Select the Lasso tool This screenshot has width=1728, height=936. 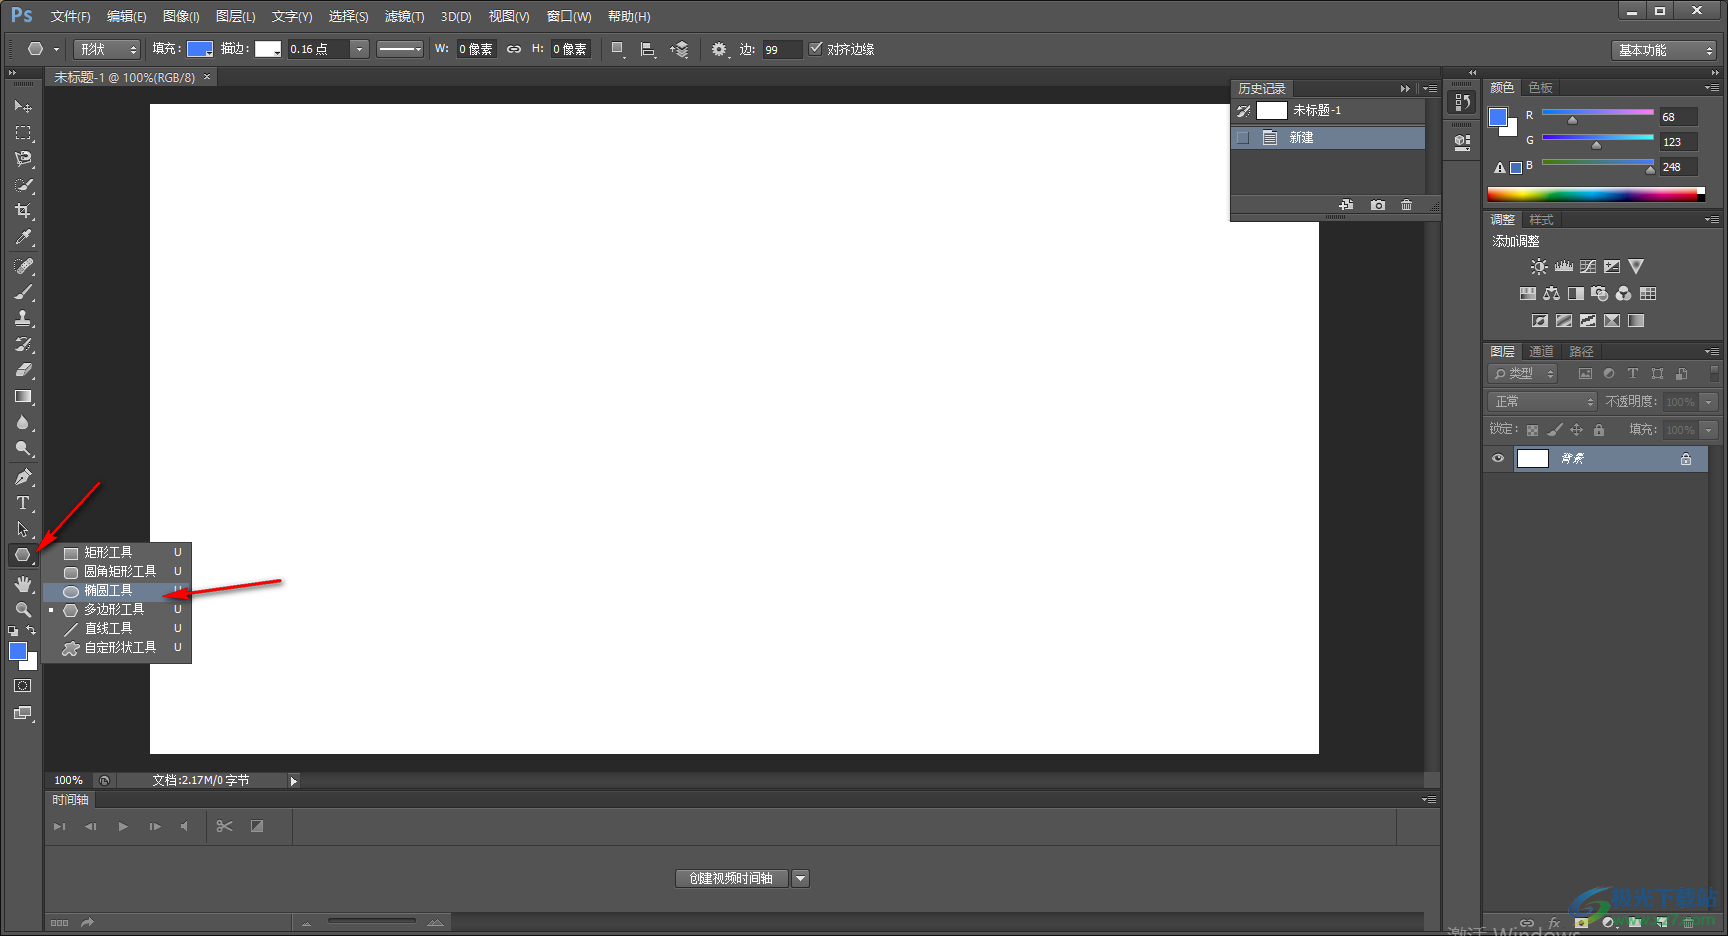[22, 159]
